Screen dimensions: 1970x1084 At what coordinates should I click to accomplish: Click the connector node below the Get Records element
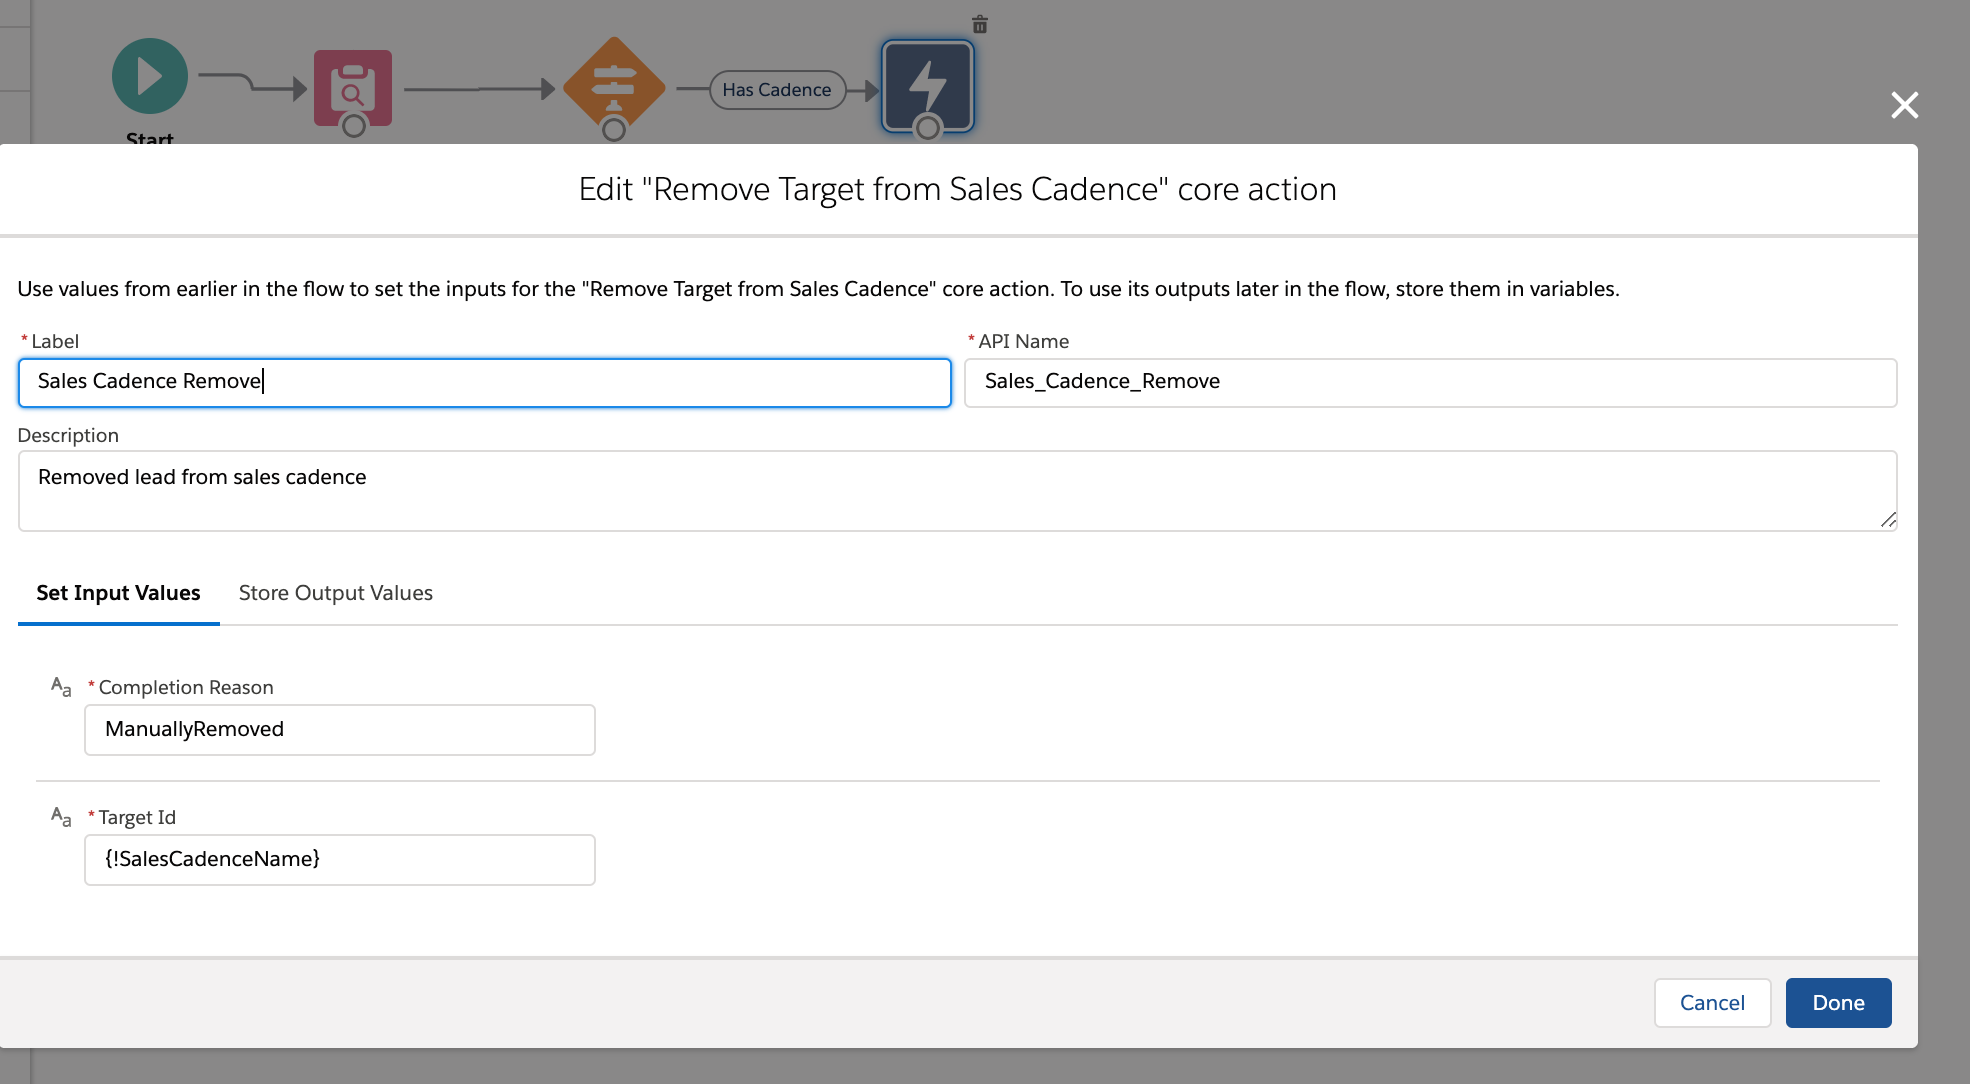click(x=353, y=126)
